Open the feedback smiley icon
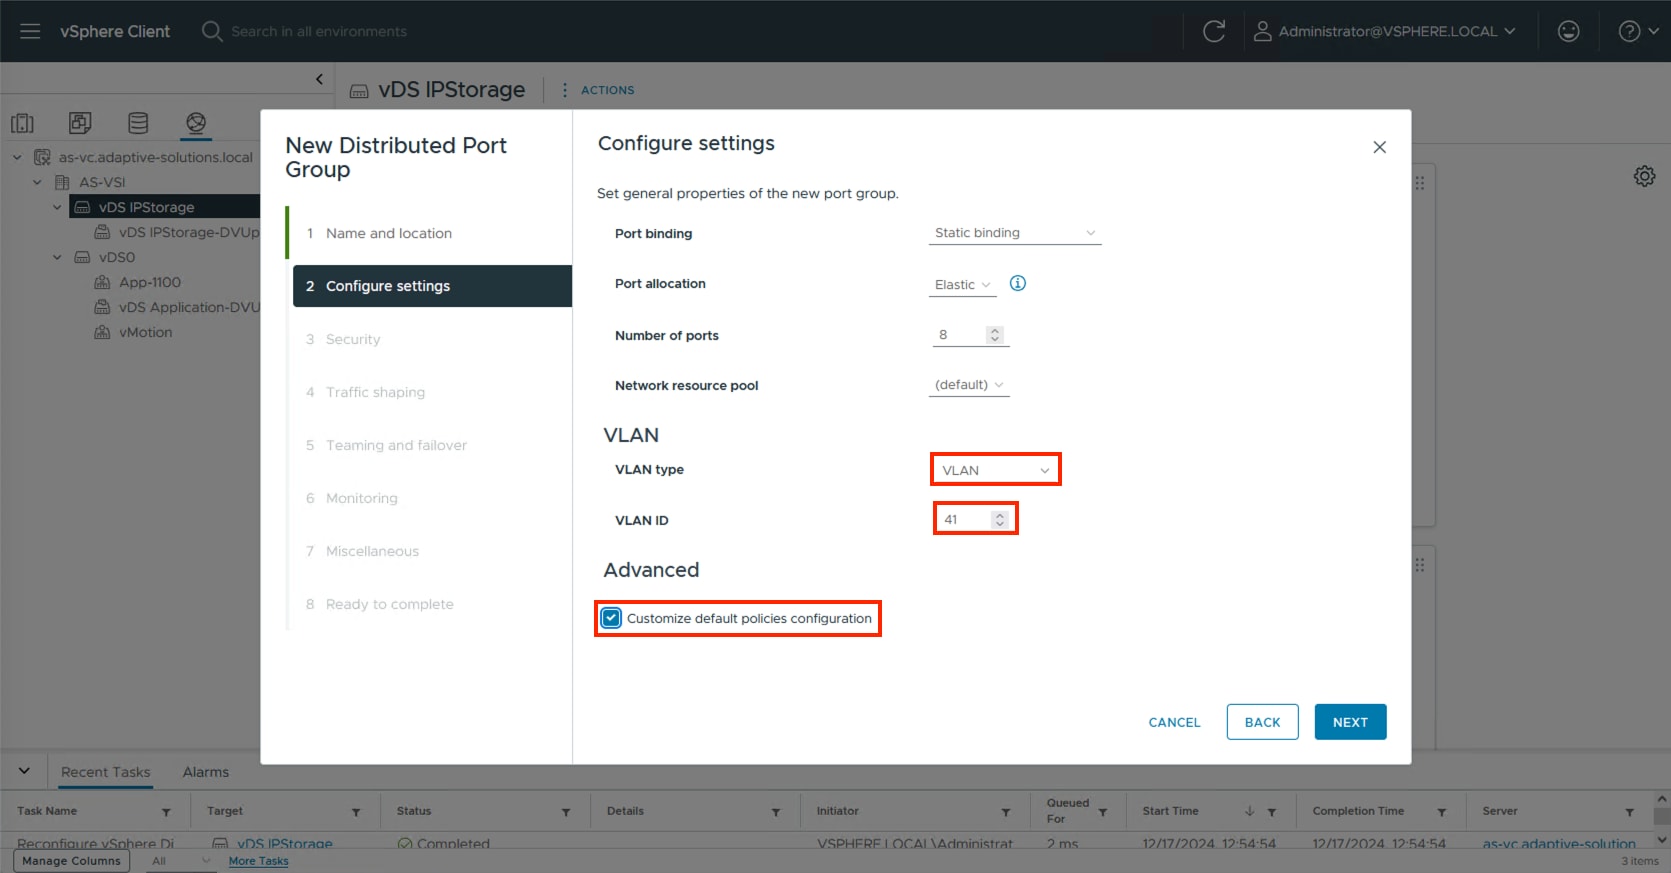 (1569, 31)
